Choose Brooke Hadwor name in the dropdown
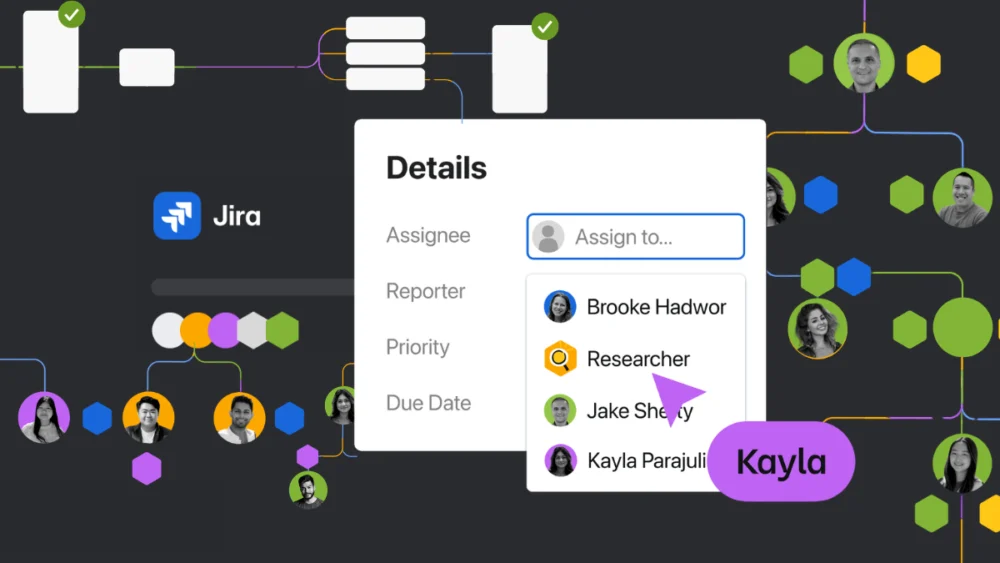This screenshot has width=1000, height=563. [656, 307]
